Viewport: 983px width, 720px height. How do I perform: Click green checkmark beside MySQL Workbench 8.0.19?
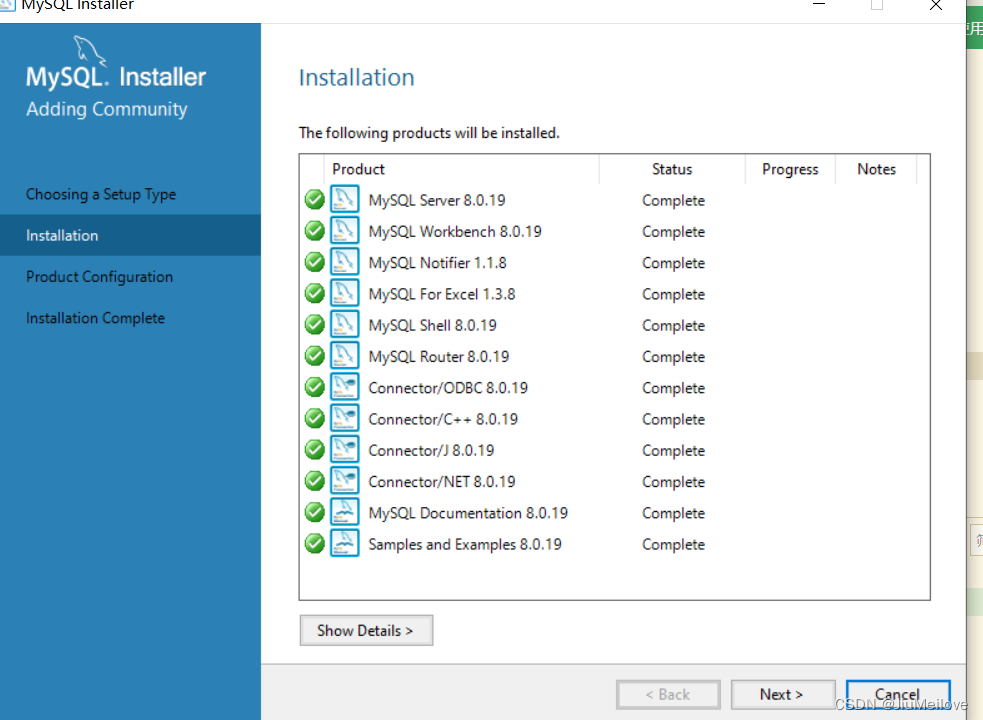[315, 231]
